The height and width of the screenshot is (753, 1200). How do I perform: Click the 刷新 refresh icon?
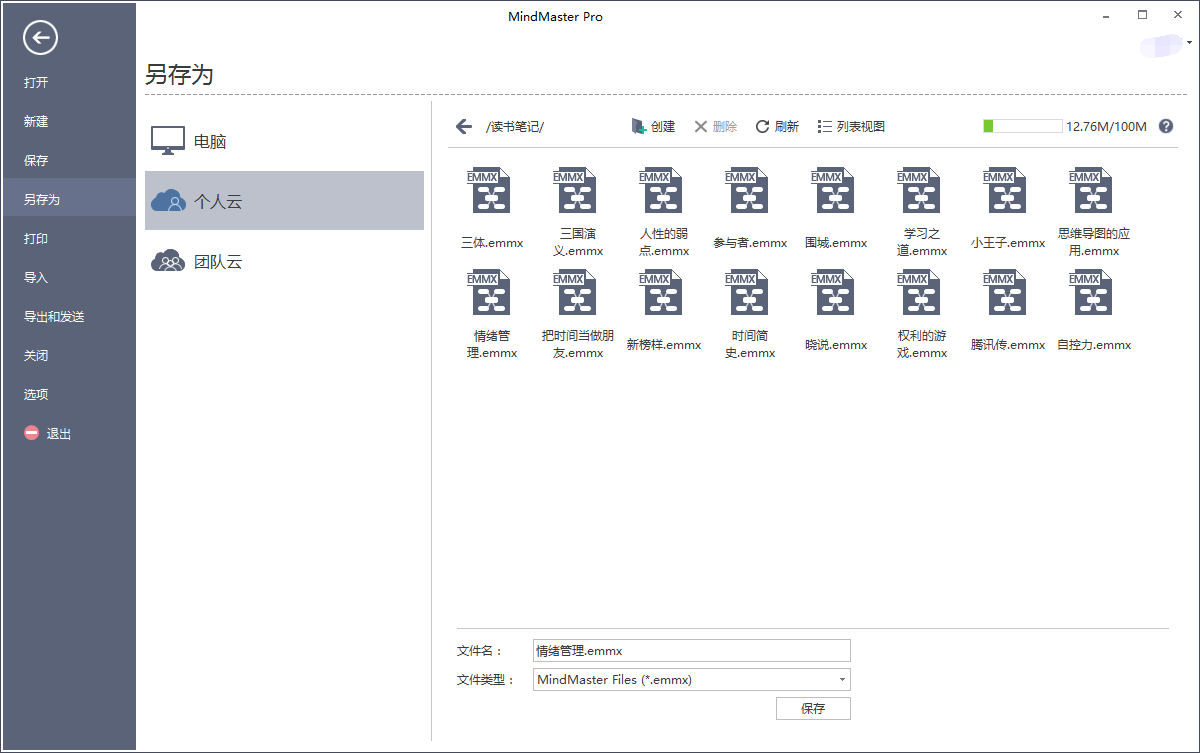[762, 126]
